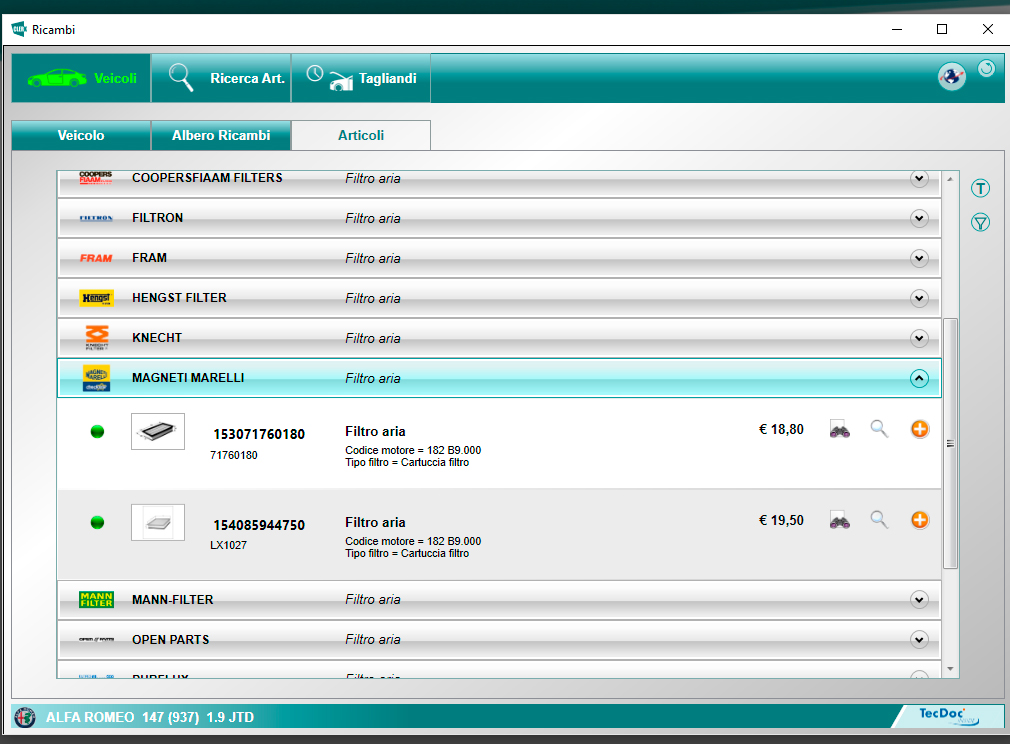This screenshot has width=1010, height=744.
Task: Click the globe icon in top toolbar
Action: pos(951,77)
